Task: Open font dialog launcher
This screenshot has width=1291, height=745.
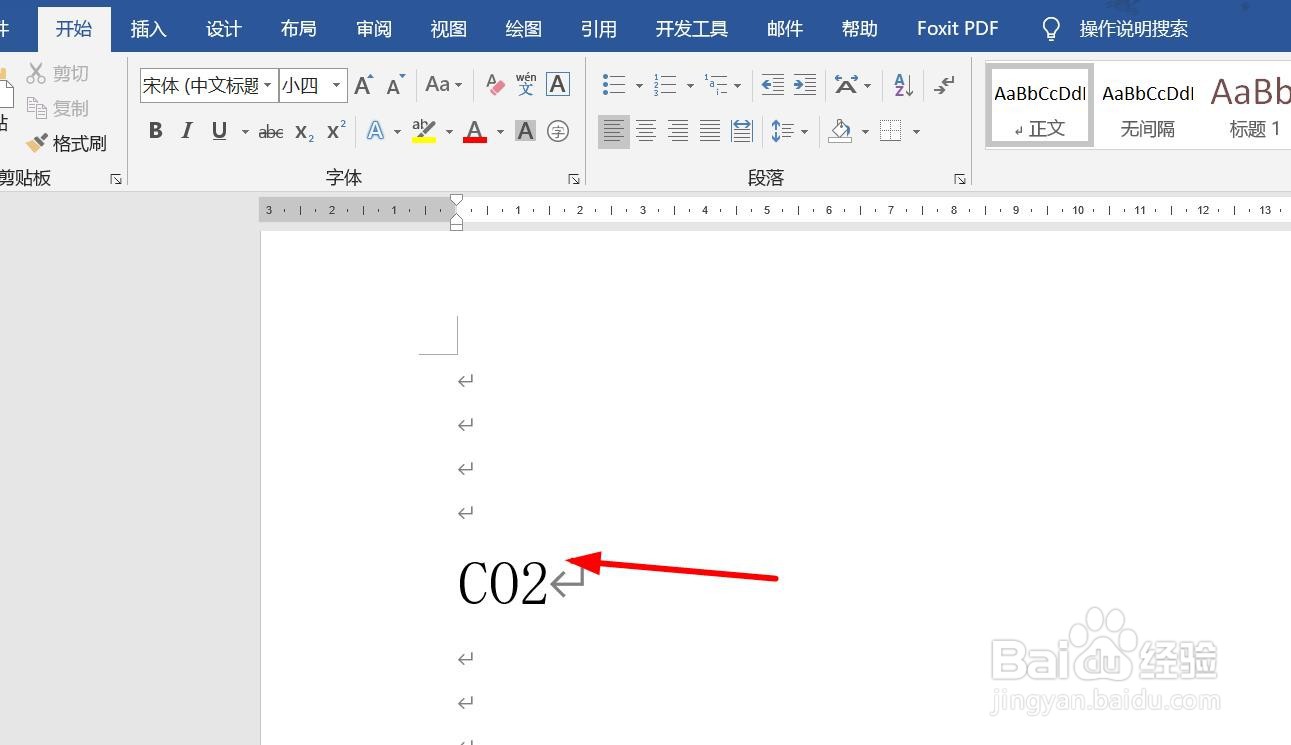Action: coord(574,179)
